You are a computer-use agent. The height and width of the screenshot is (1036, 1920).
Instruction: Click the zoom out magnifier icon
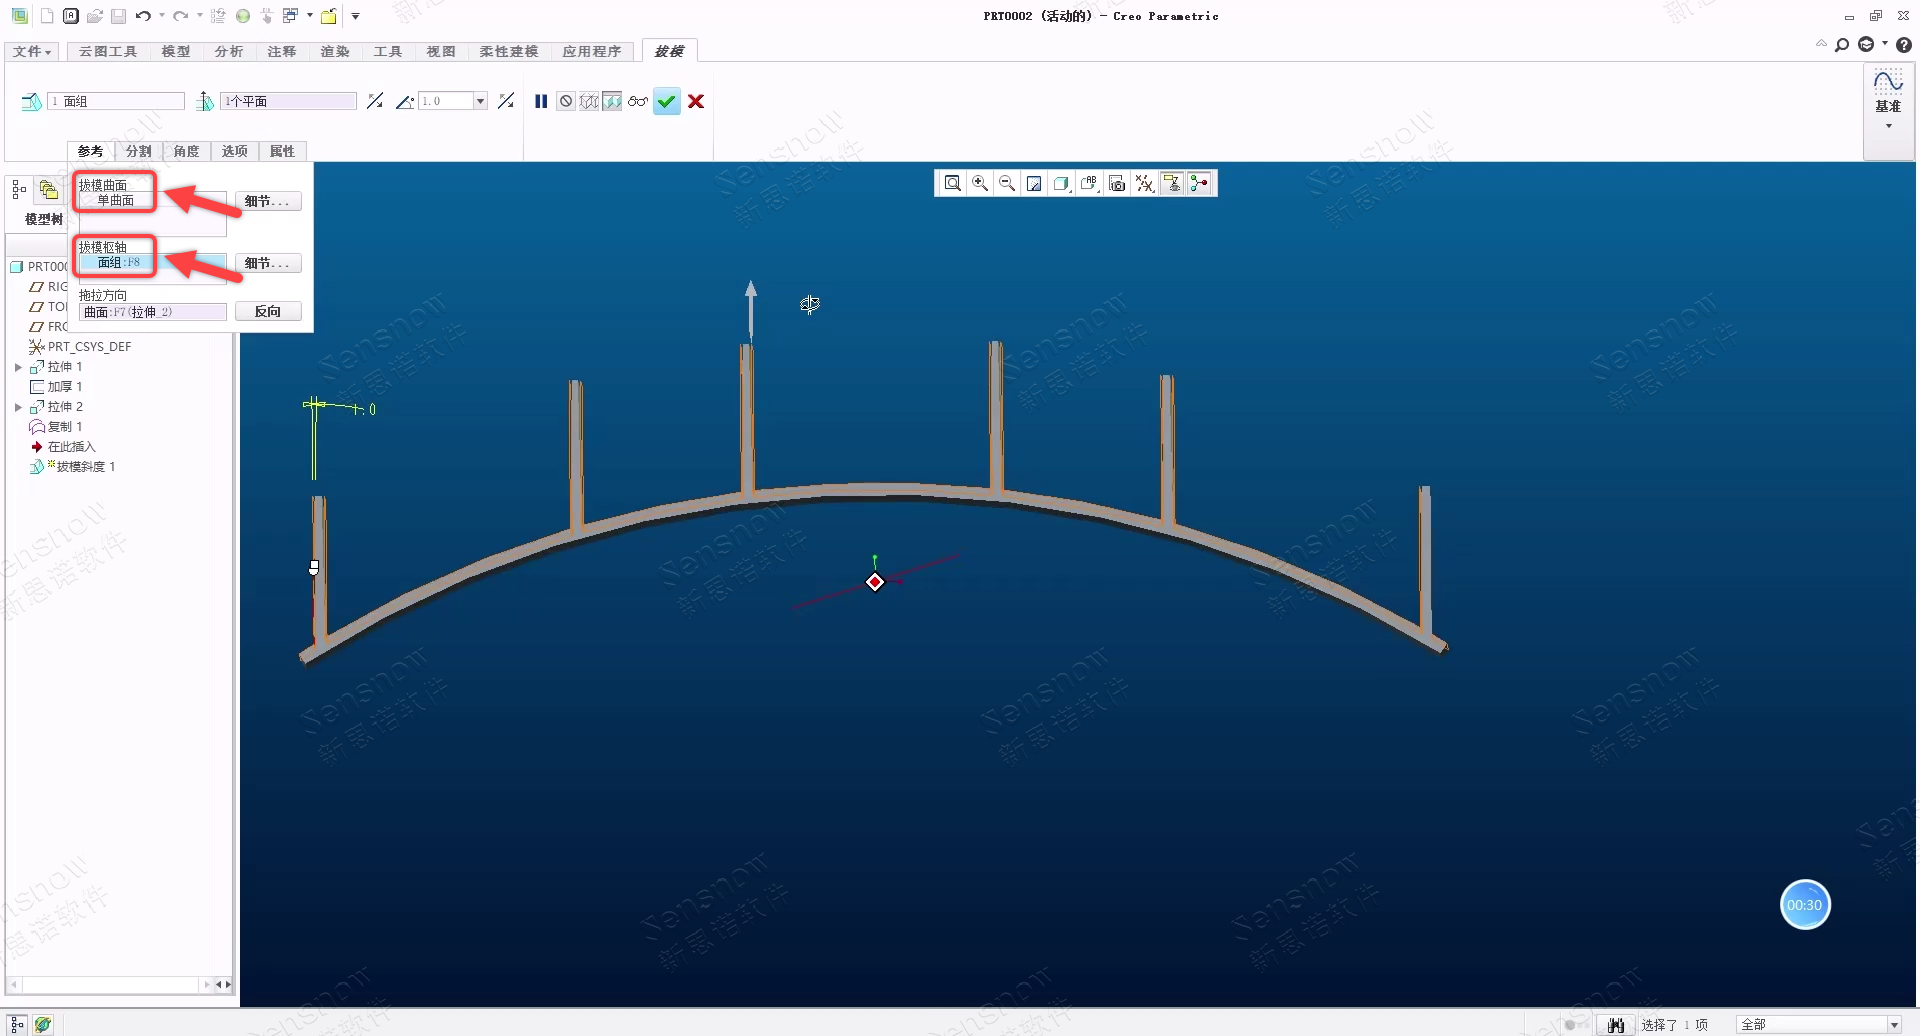click(1007, 183)
